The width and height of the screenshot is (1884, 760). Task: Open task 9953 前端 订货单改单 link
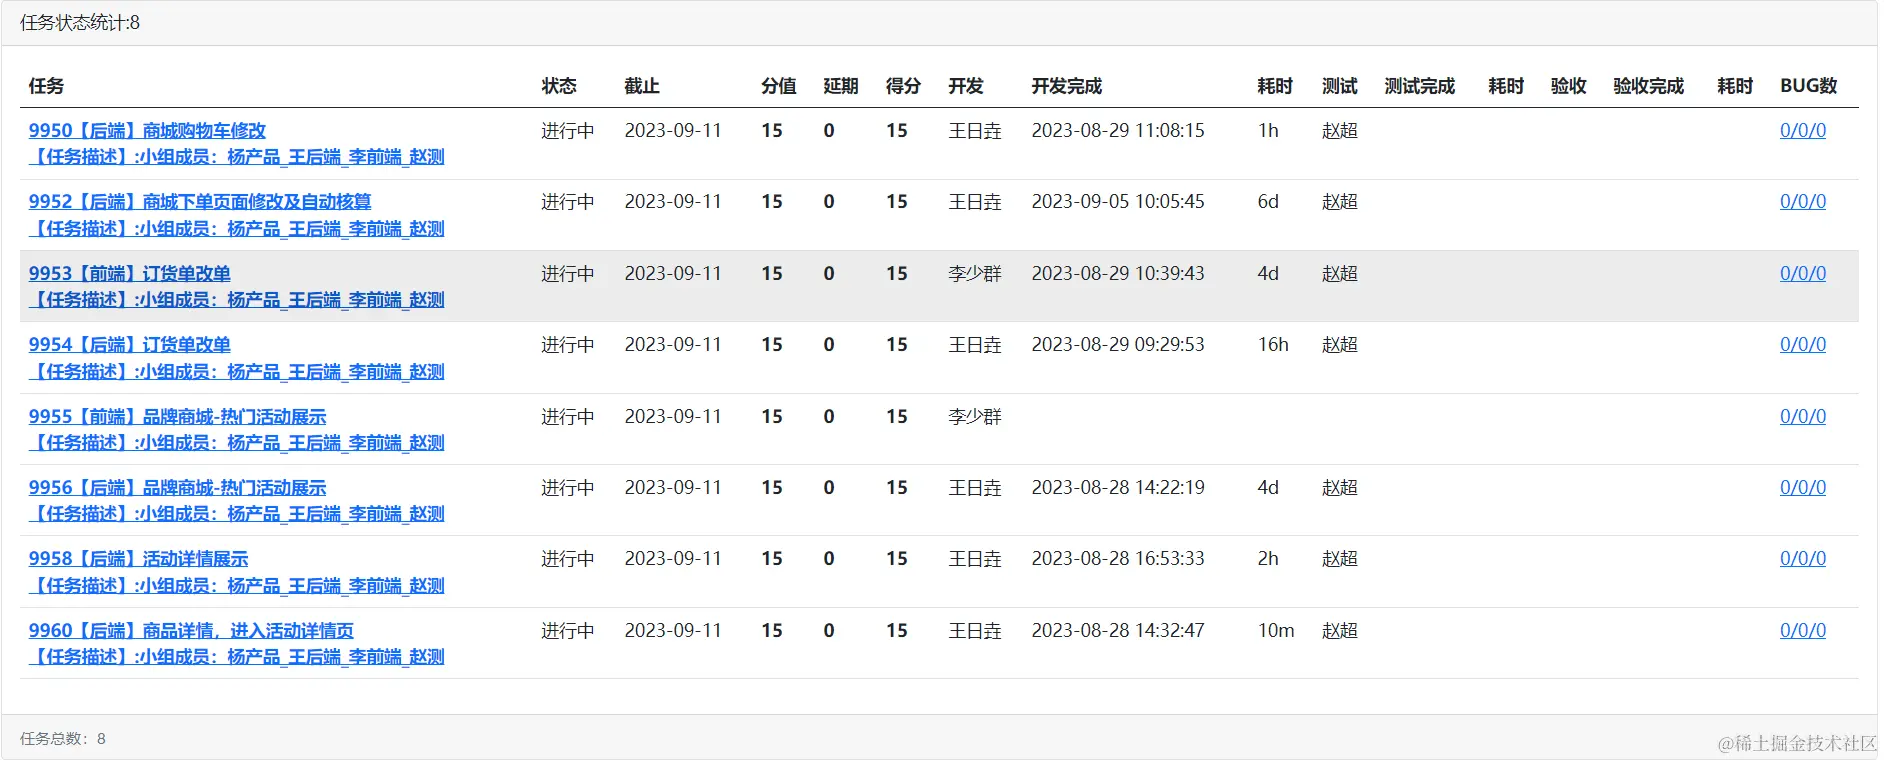coord(130,274)
